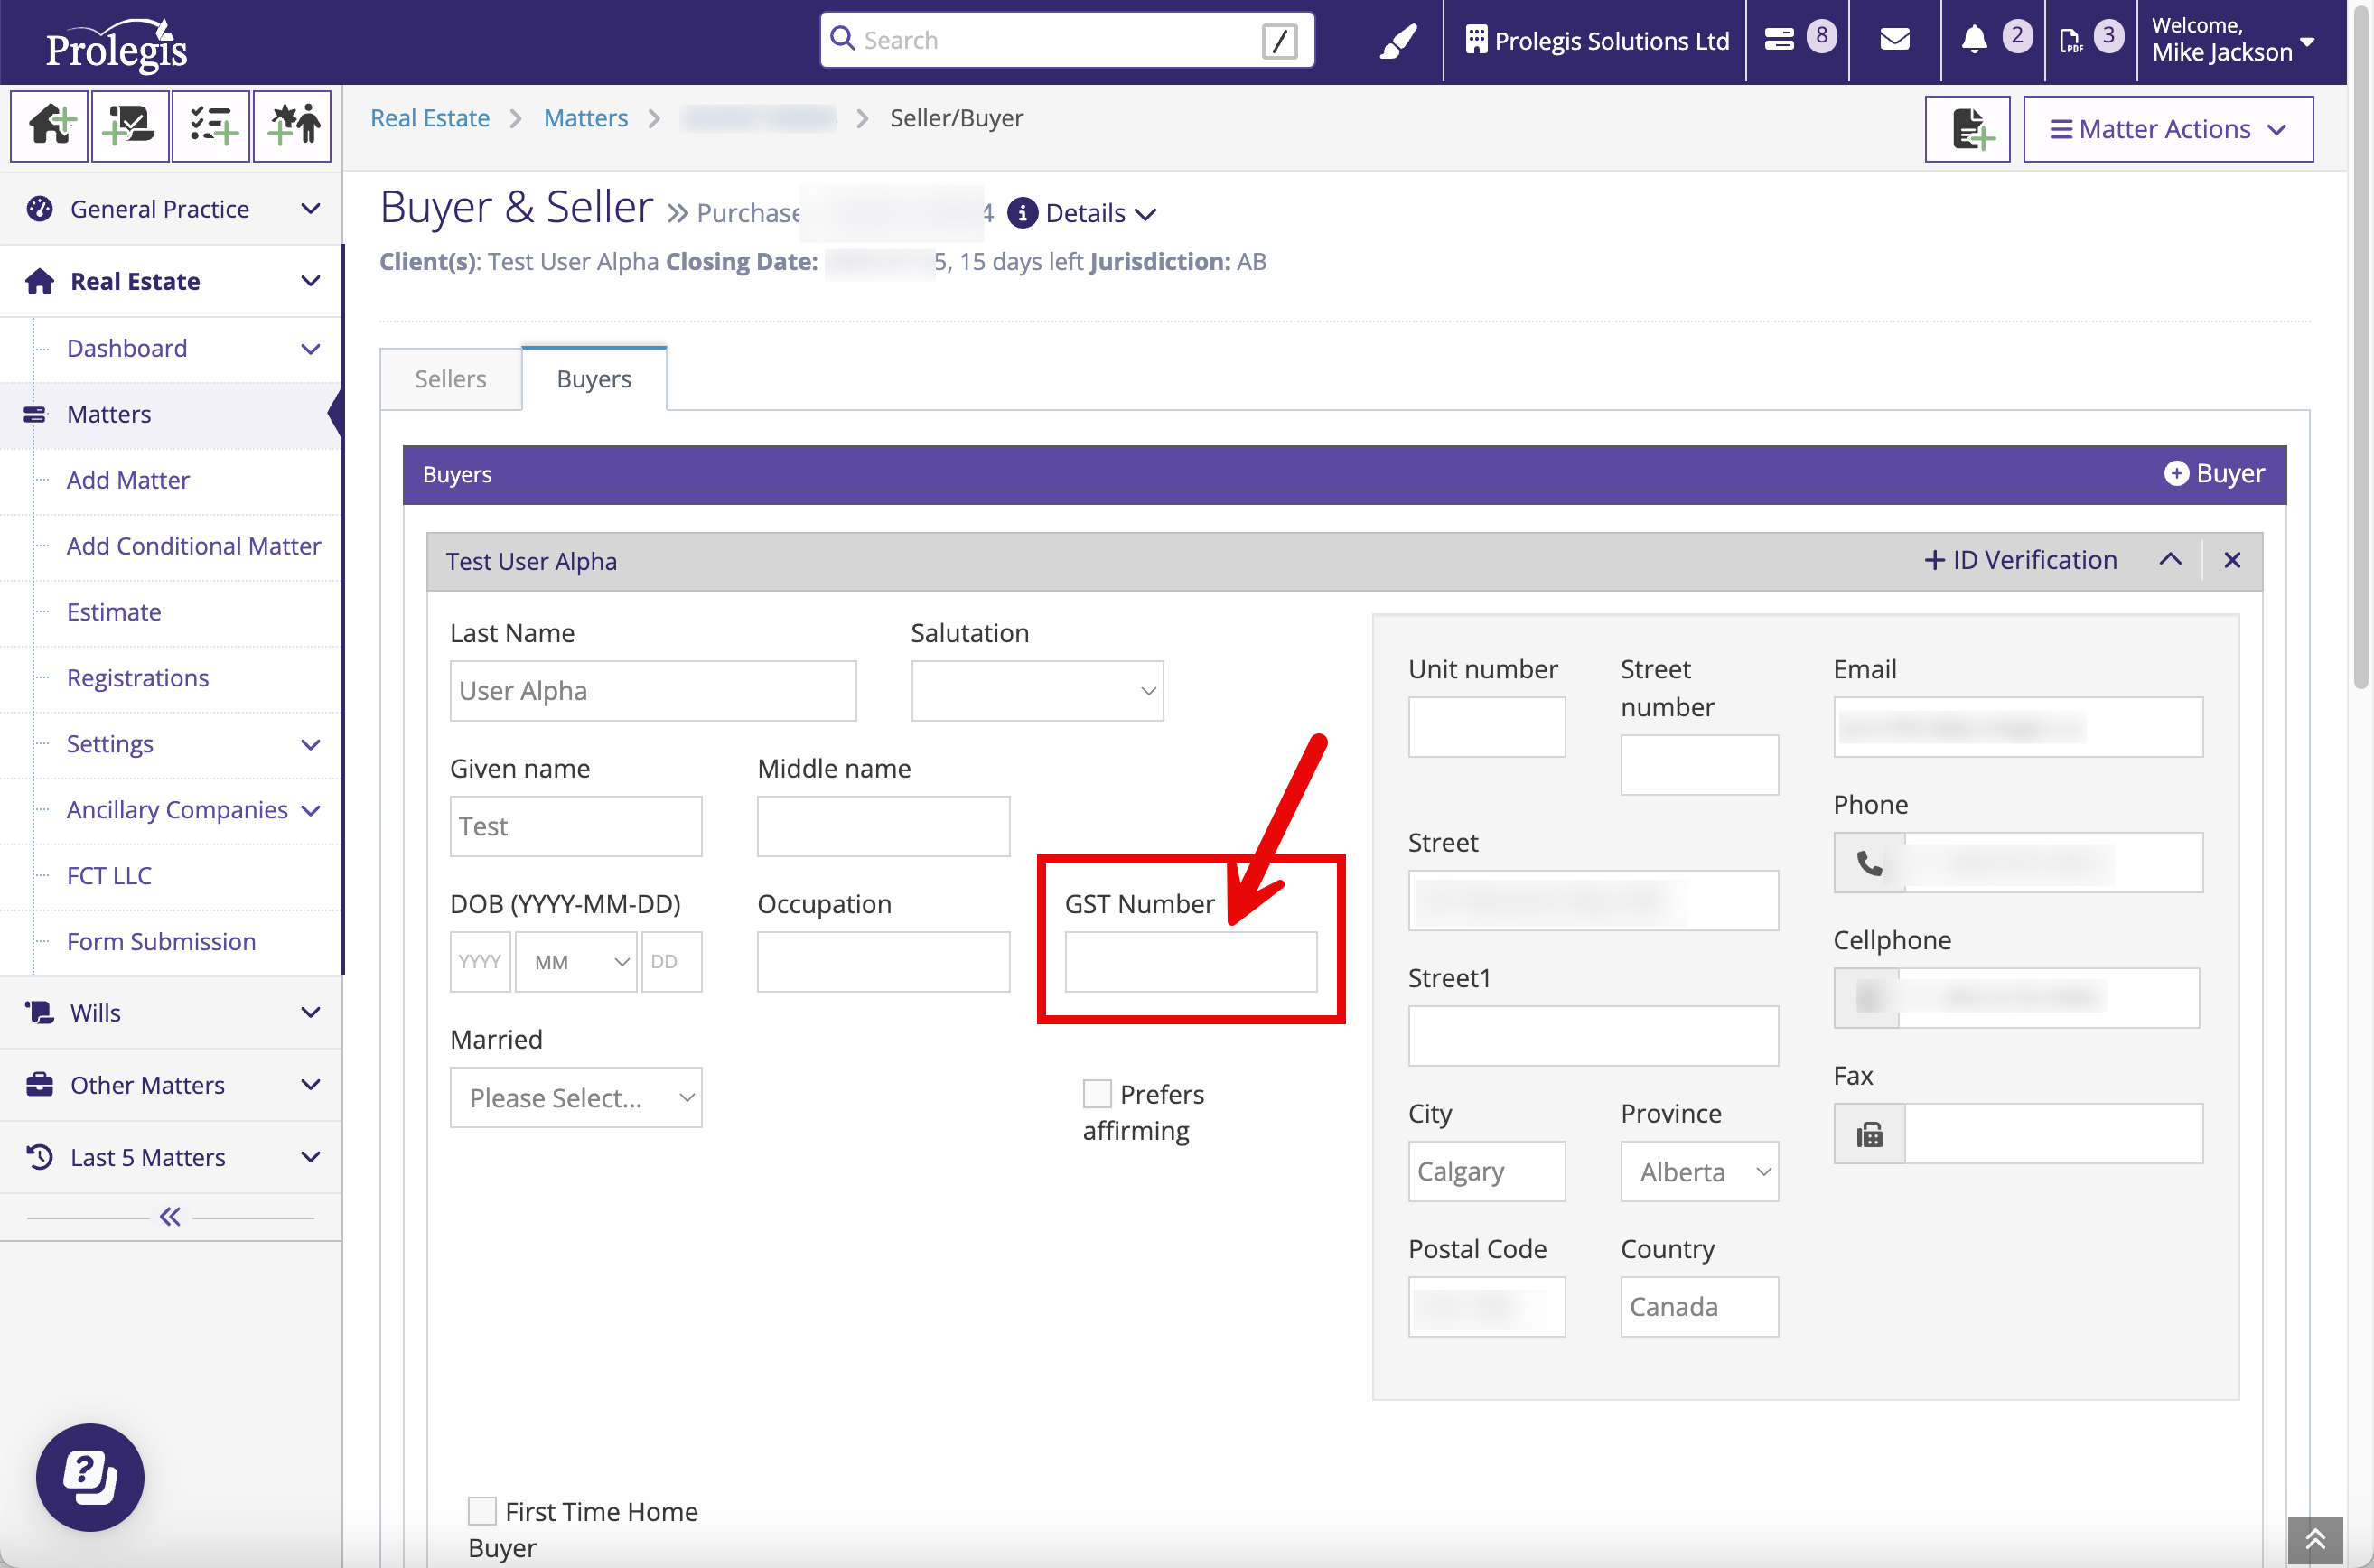The image size is (2374, 1568).
Task: Open the Salutation dropdown
Action: pos(1036,690)
